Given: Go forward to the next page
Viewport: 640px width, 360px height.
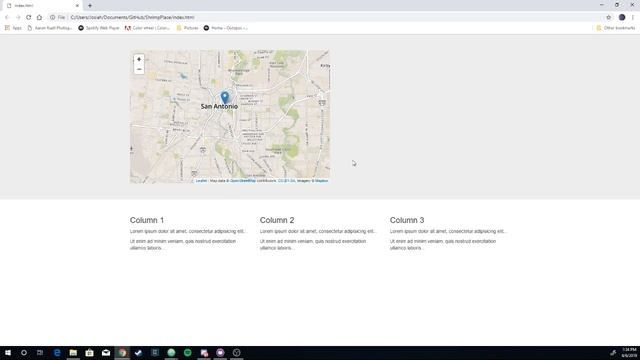Looking at the screenshot, I should (18, 17).
